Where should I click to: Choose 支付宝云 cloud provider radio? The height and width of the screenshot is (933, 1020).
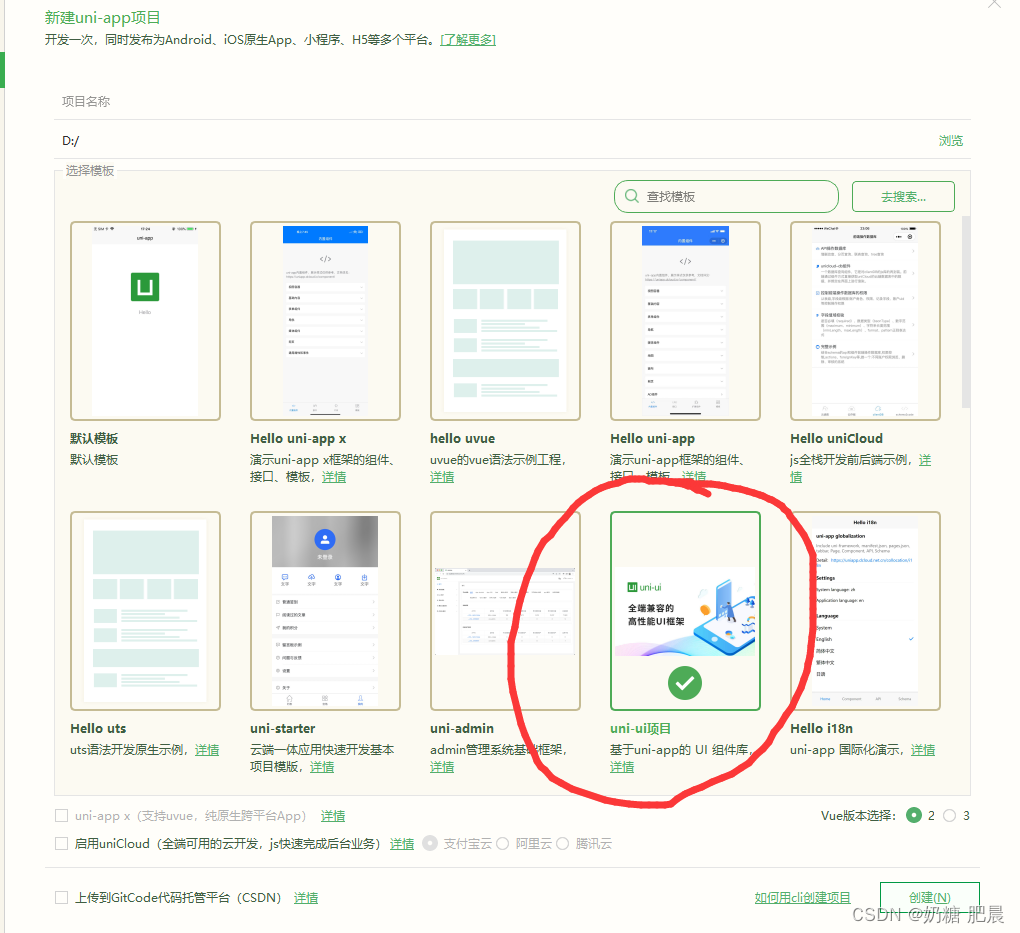[430, 843]
